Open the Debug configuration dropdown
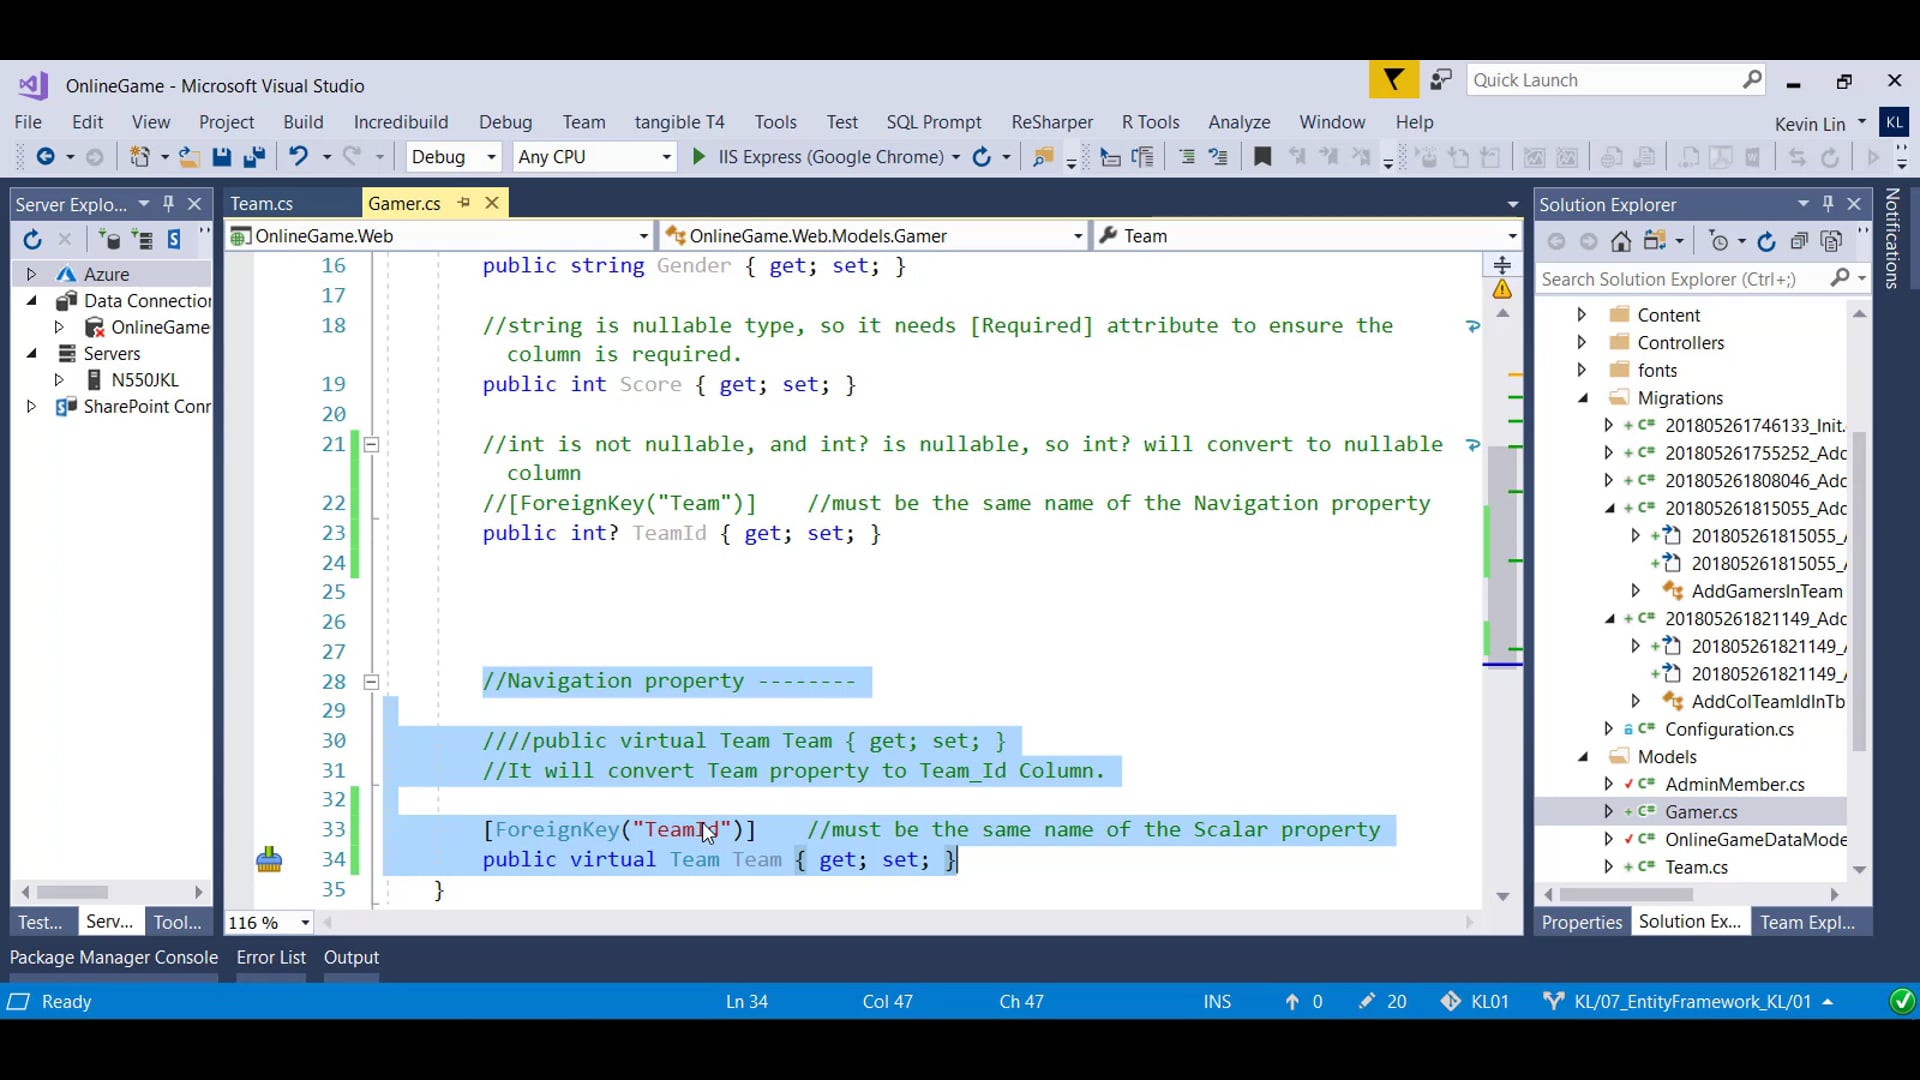This screenshot has height=1080, width=1920. [x=491, y=157]
